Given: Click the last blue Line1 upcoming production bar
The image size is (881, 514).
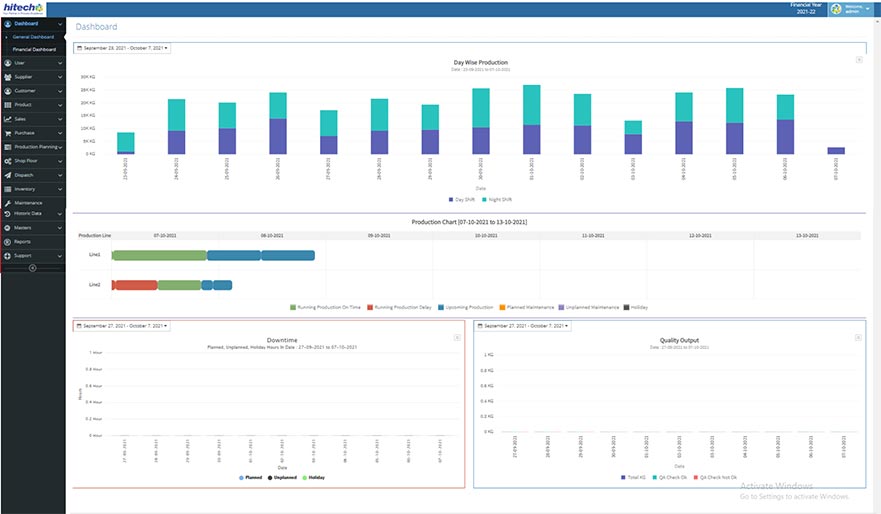Looking at the screenshot, I should [x=288, y=256].
